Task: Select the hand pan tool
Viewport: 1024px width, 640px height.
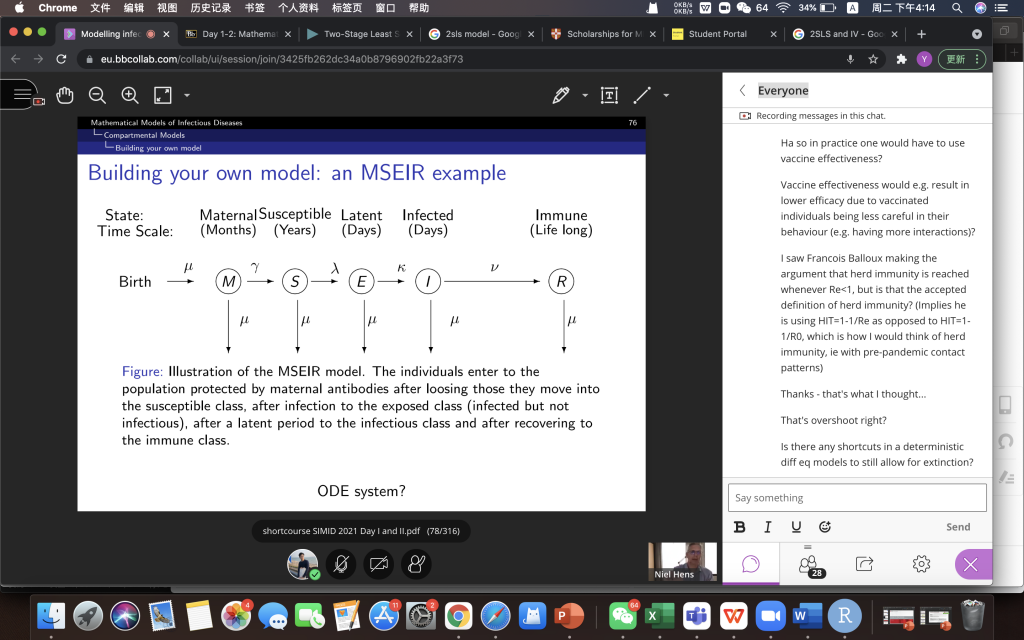Action: 65,95
